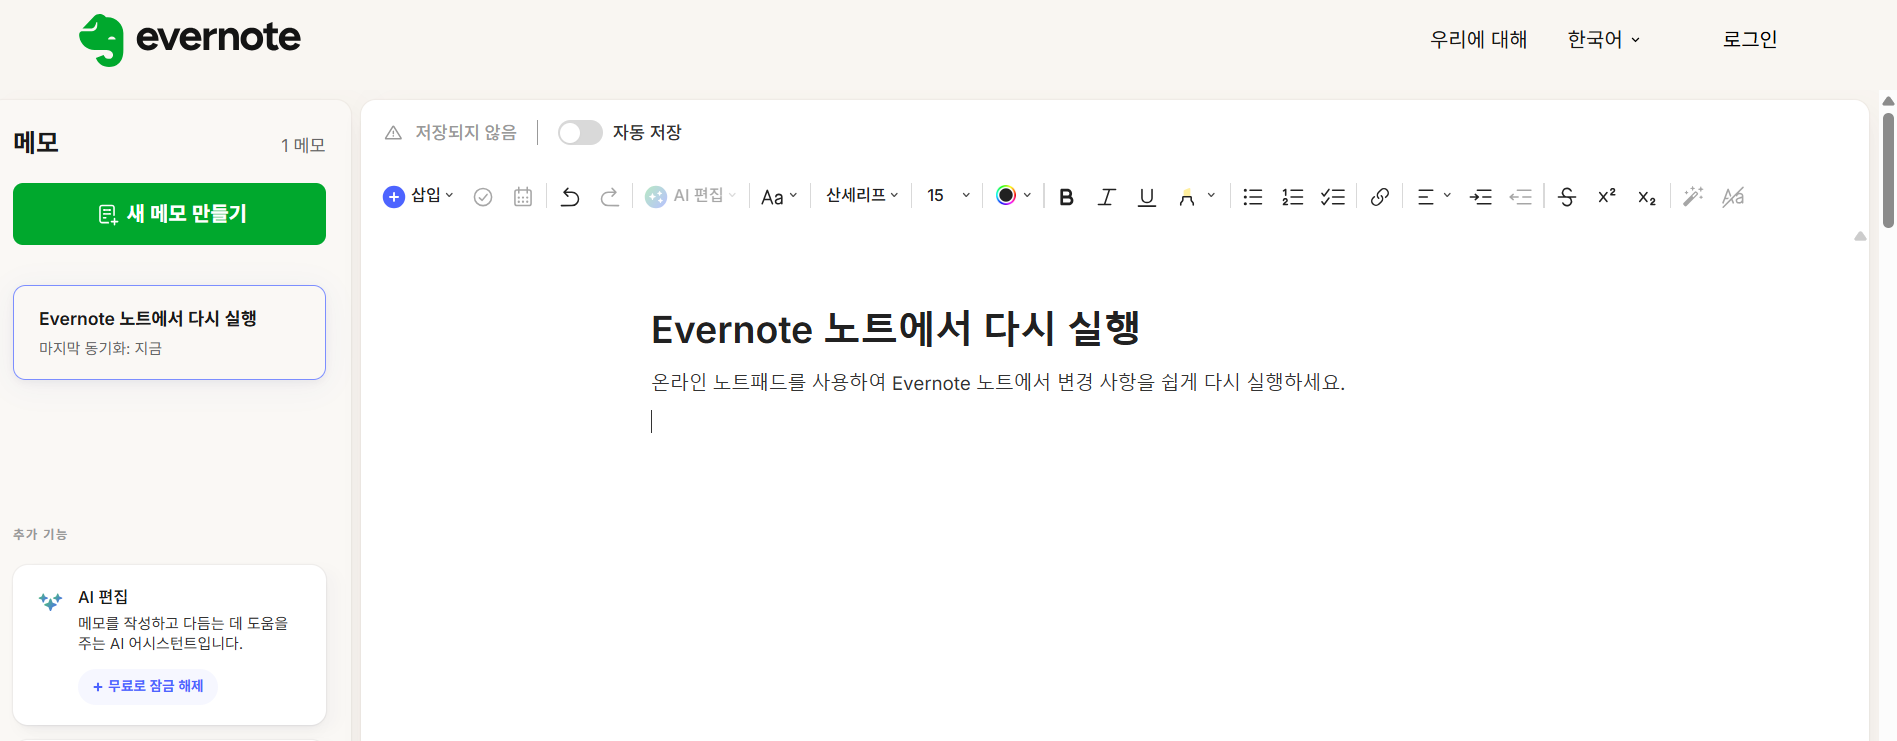The height and width of the screenshot is (741, 1897).
Task: Apply bold formatting
Action: coord(1066,197)
